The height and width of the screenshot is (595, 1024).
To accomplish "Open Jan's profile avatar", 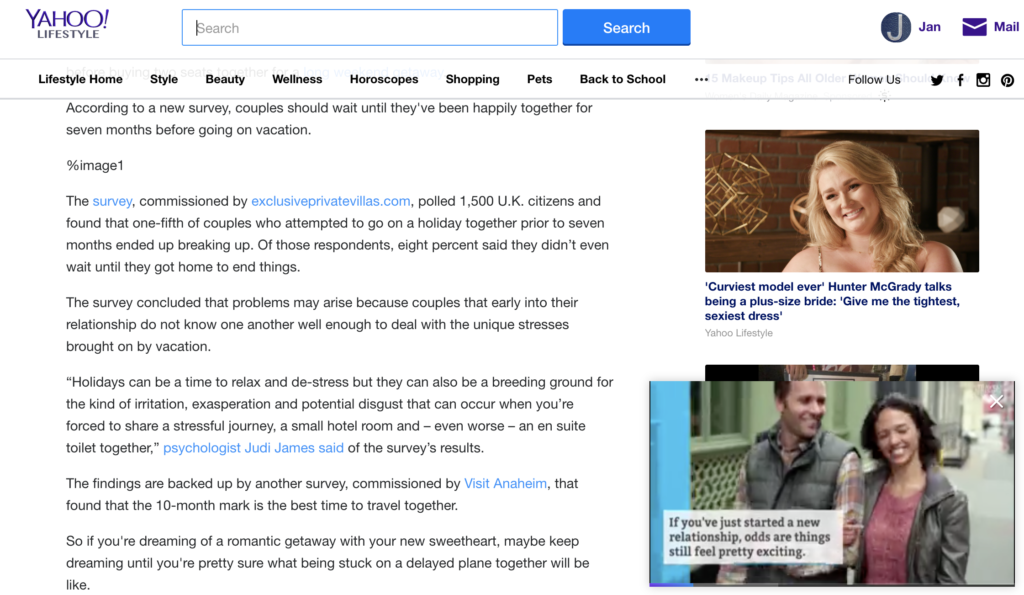I will click(895, 27).
